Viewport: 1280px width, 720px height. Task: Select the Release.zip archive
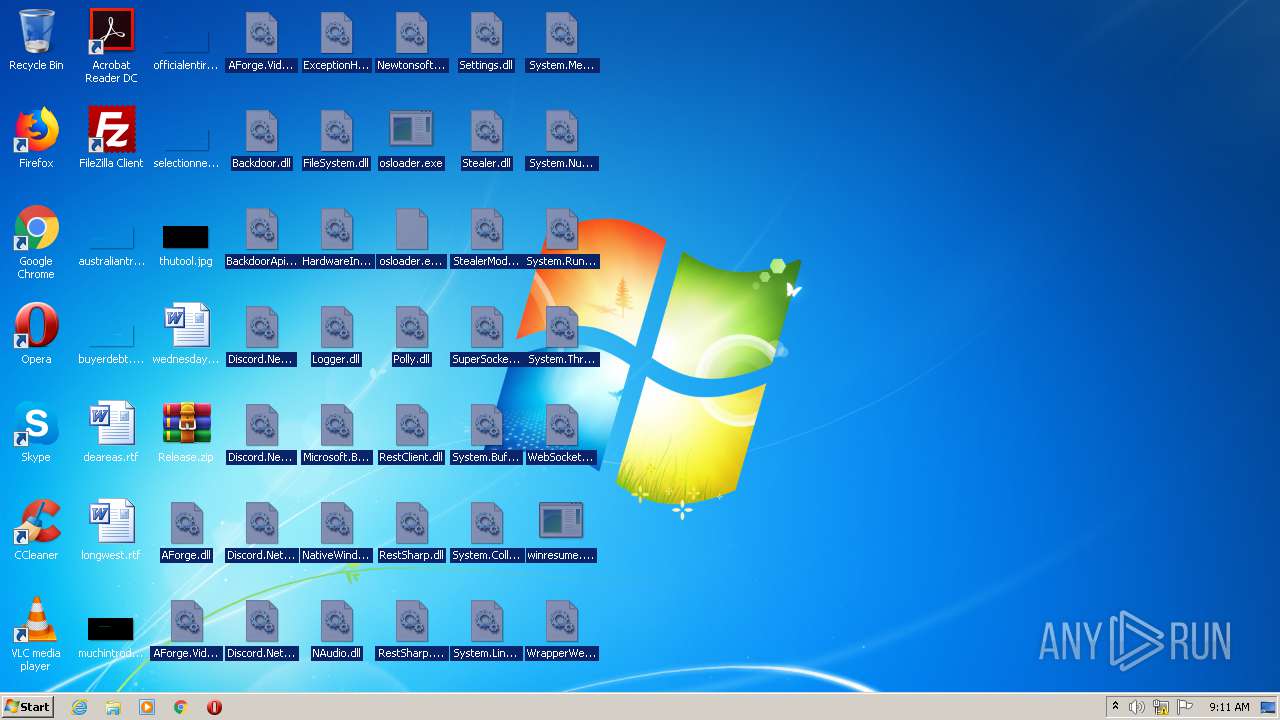point(186,432)
